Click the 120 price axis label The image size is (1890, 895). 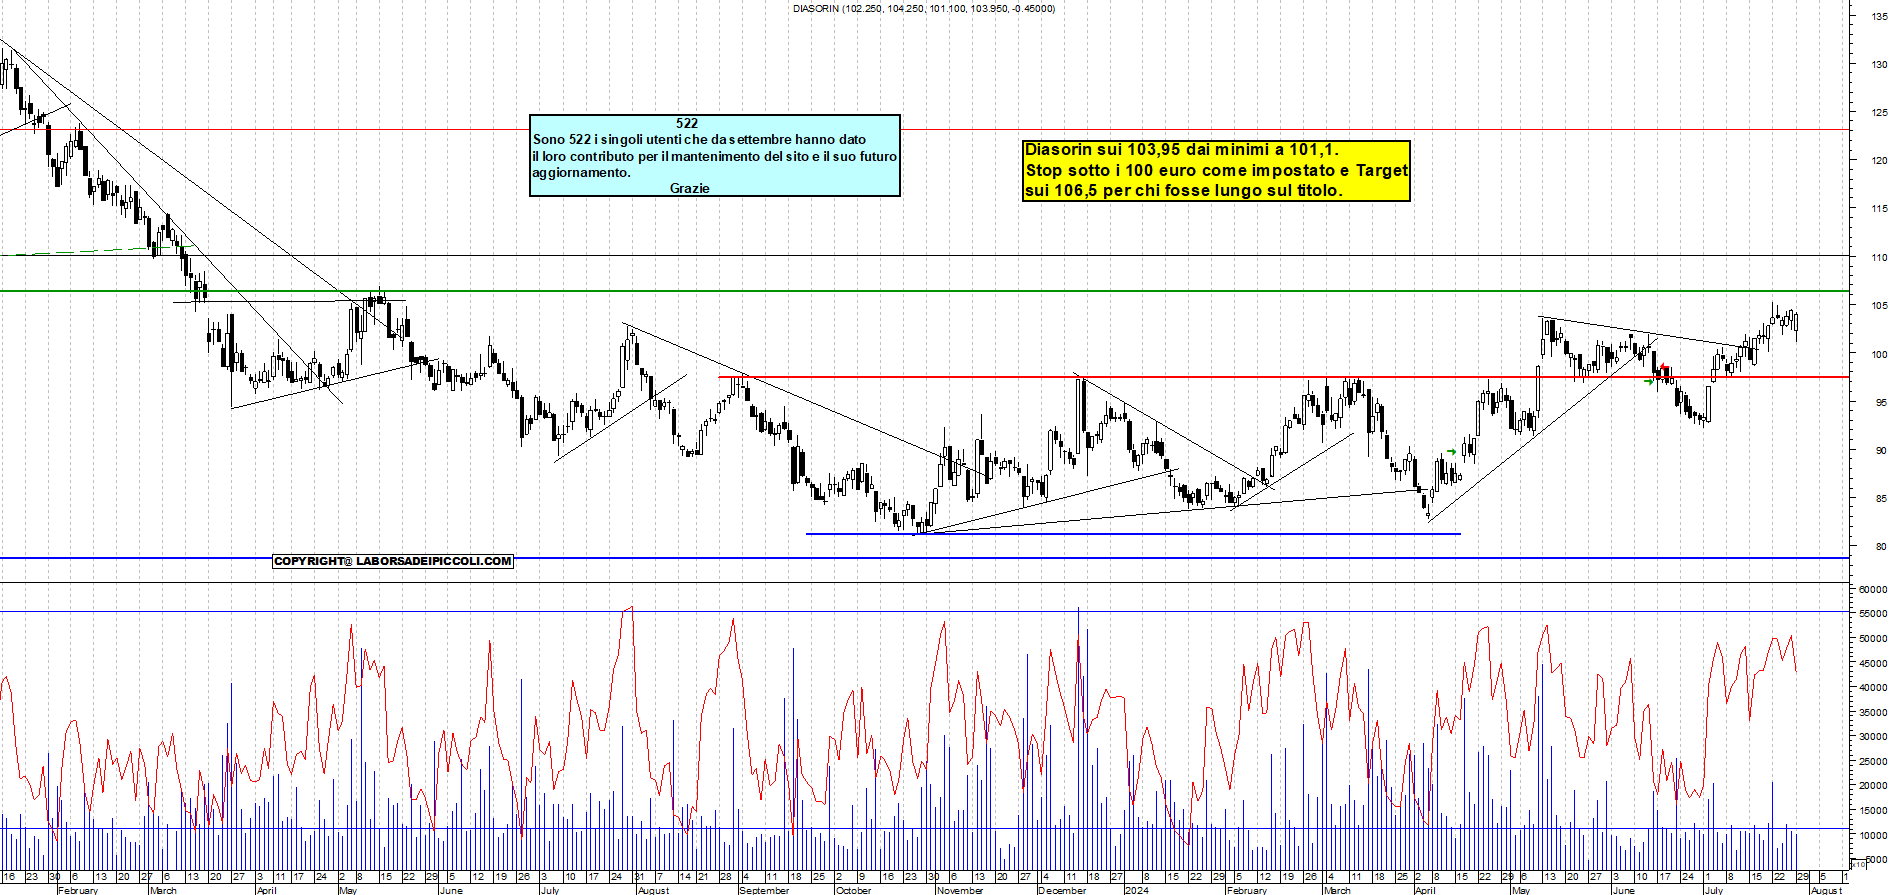pos(1880,160)
